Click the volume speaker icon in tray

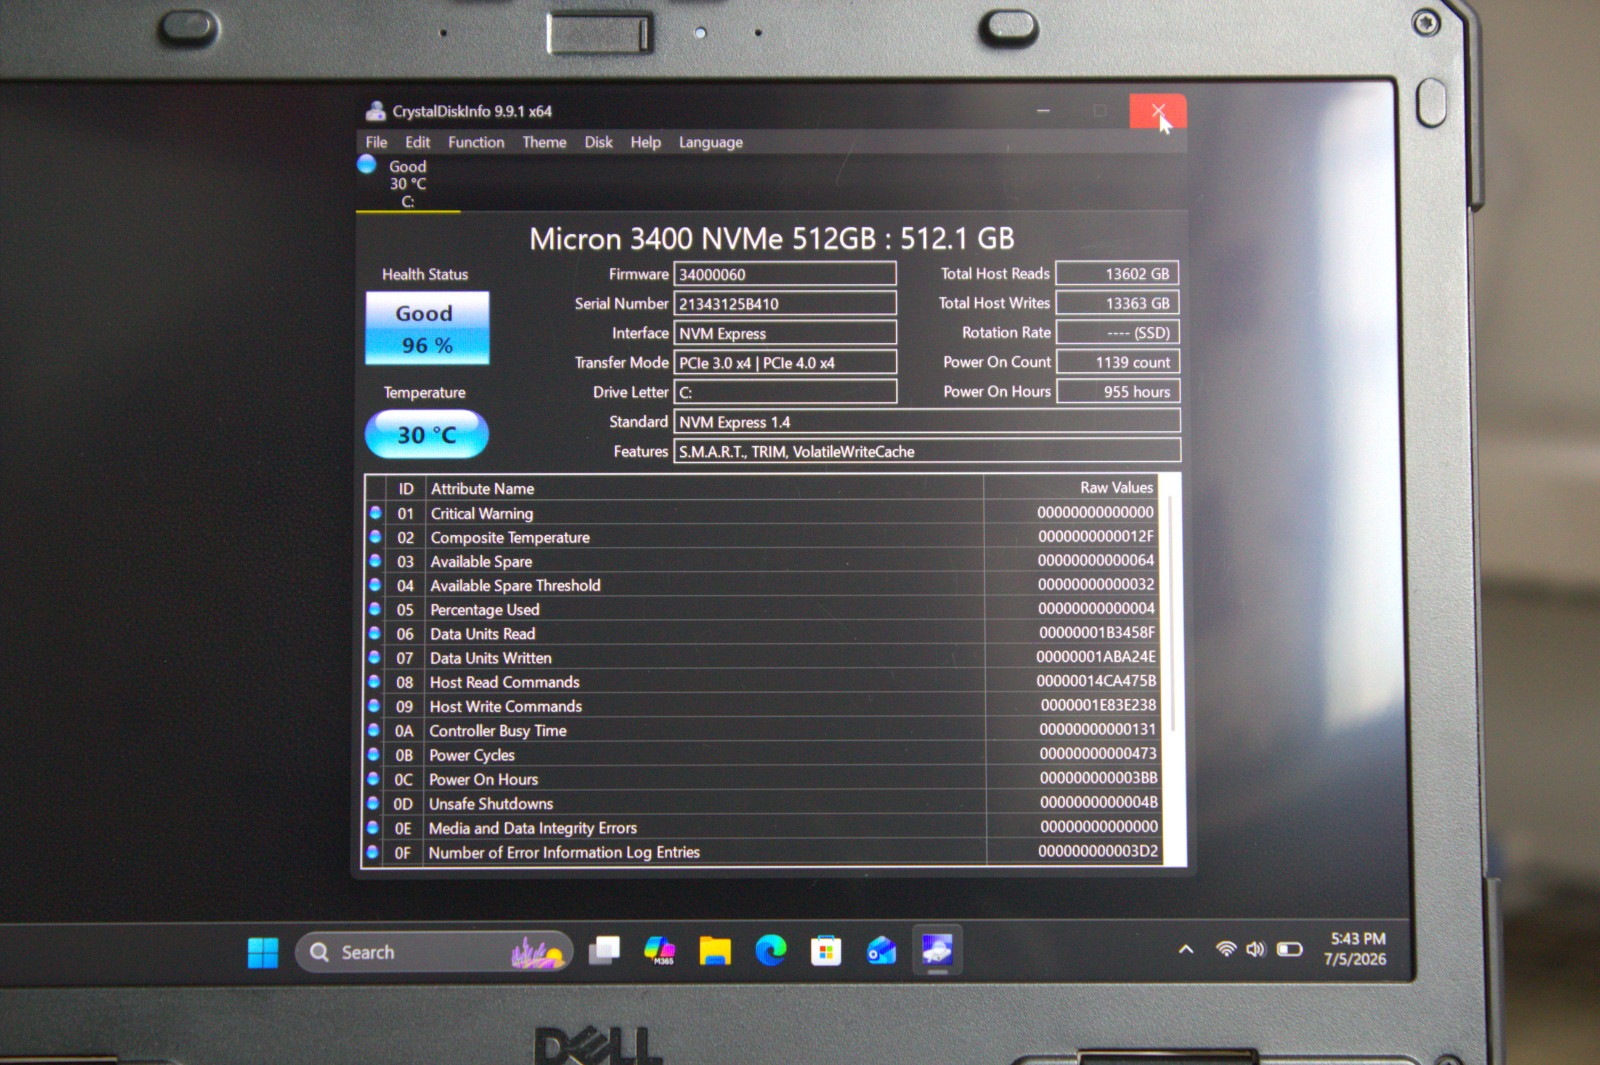tap(1256, 949)
